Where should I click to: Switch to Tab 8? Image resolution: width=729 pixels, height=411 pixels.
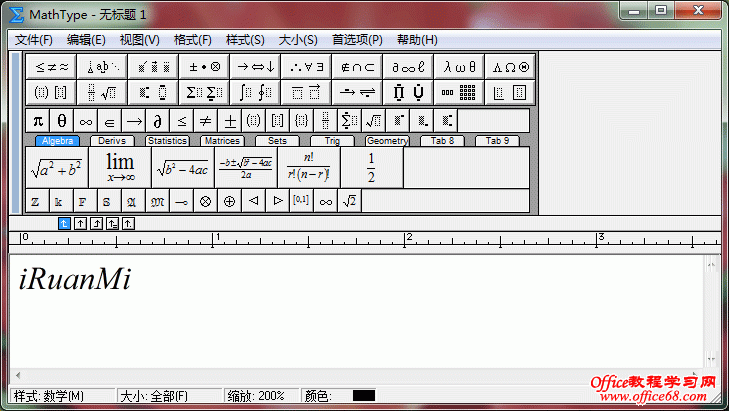pos(442,140)
